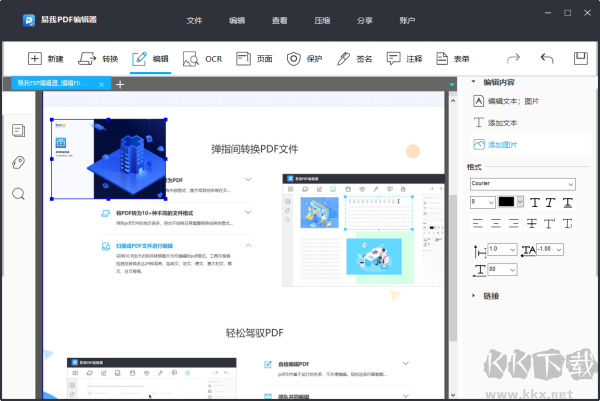Open the 文件 menu
The image size is (600, 401).
point(194,20)
